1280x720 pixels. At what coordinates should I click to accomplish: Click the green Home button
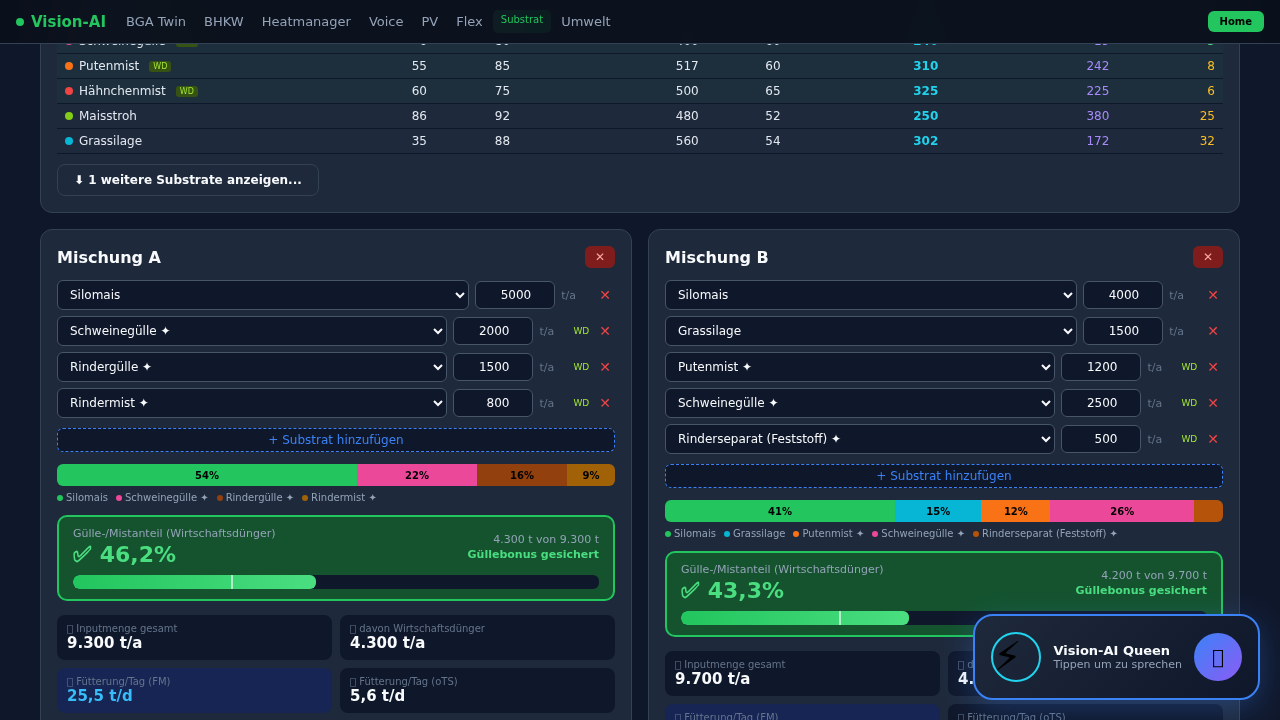pos(1235,22)
